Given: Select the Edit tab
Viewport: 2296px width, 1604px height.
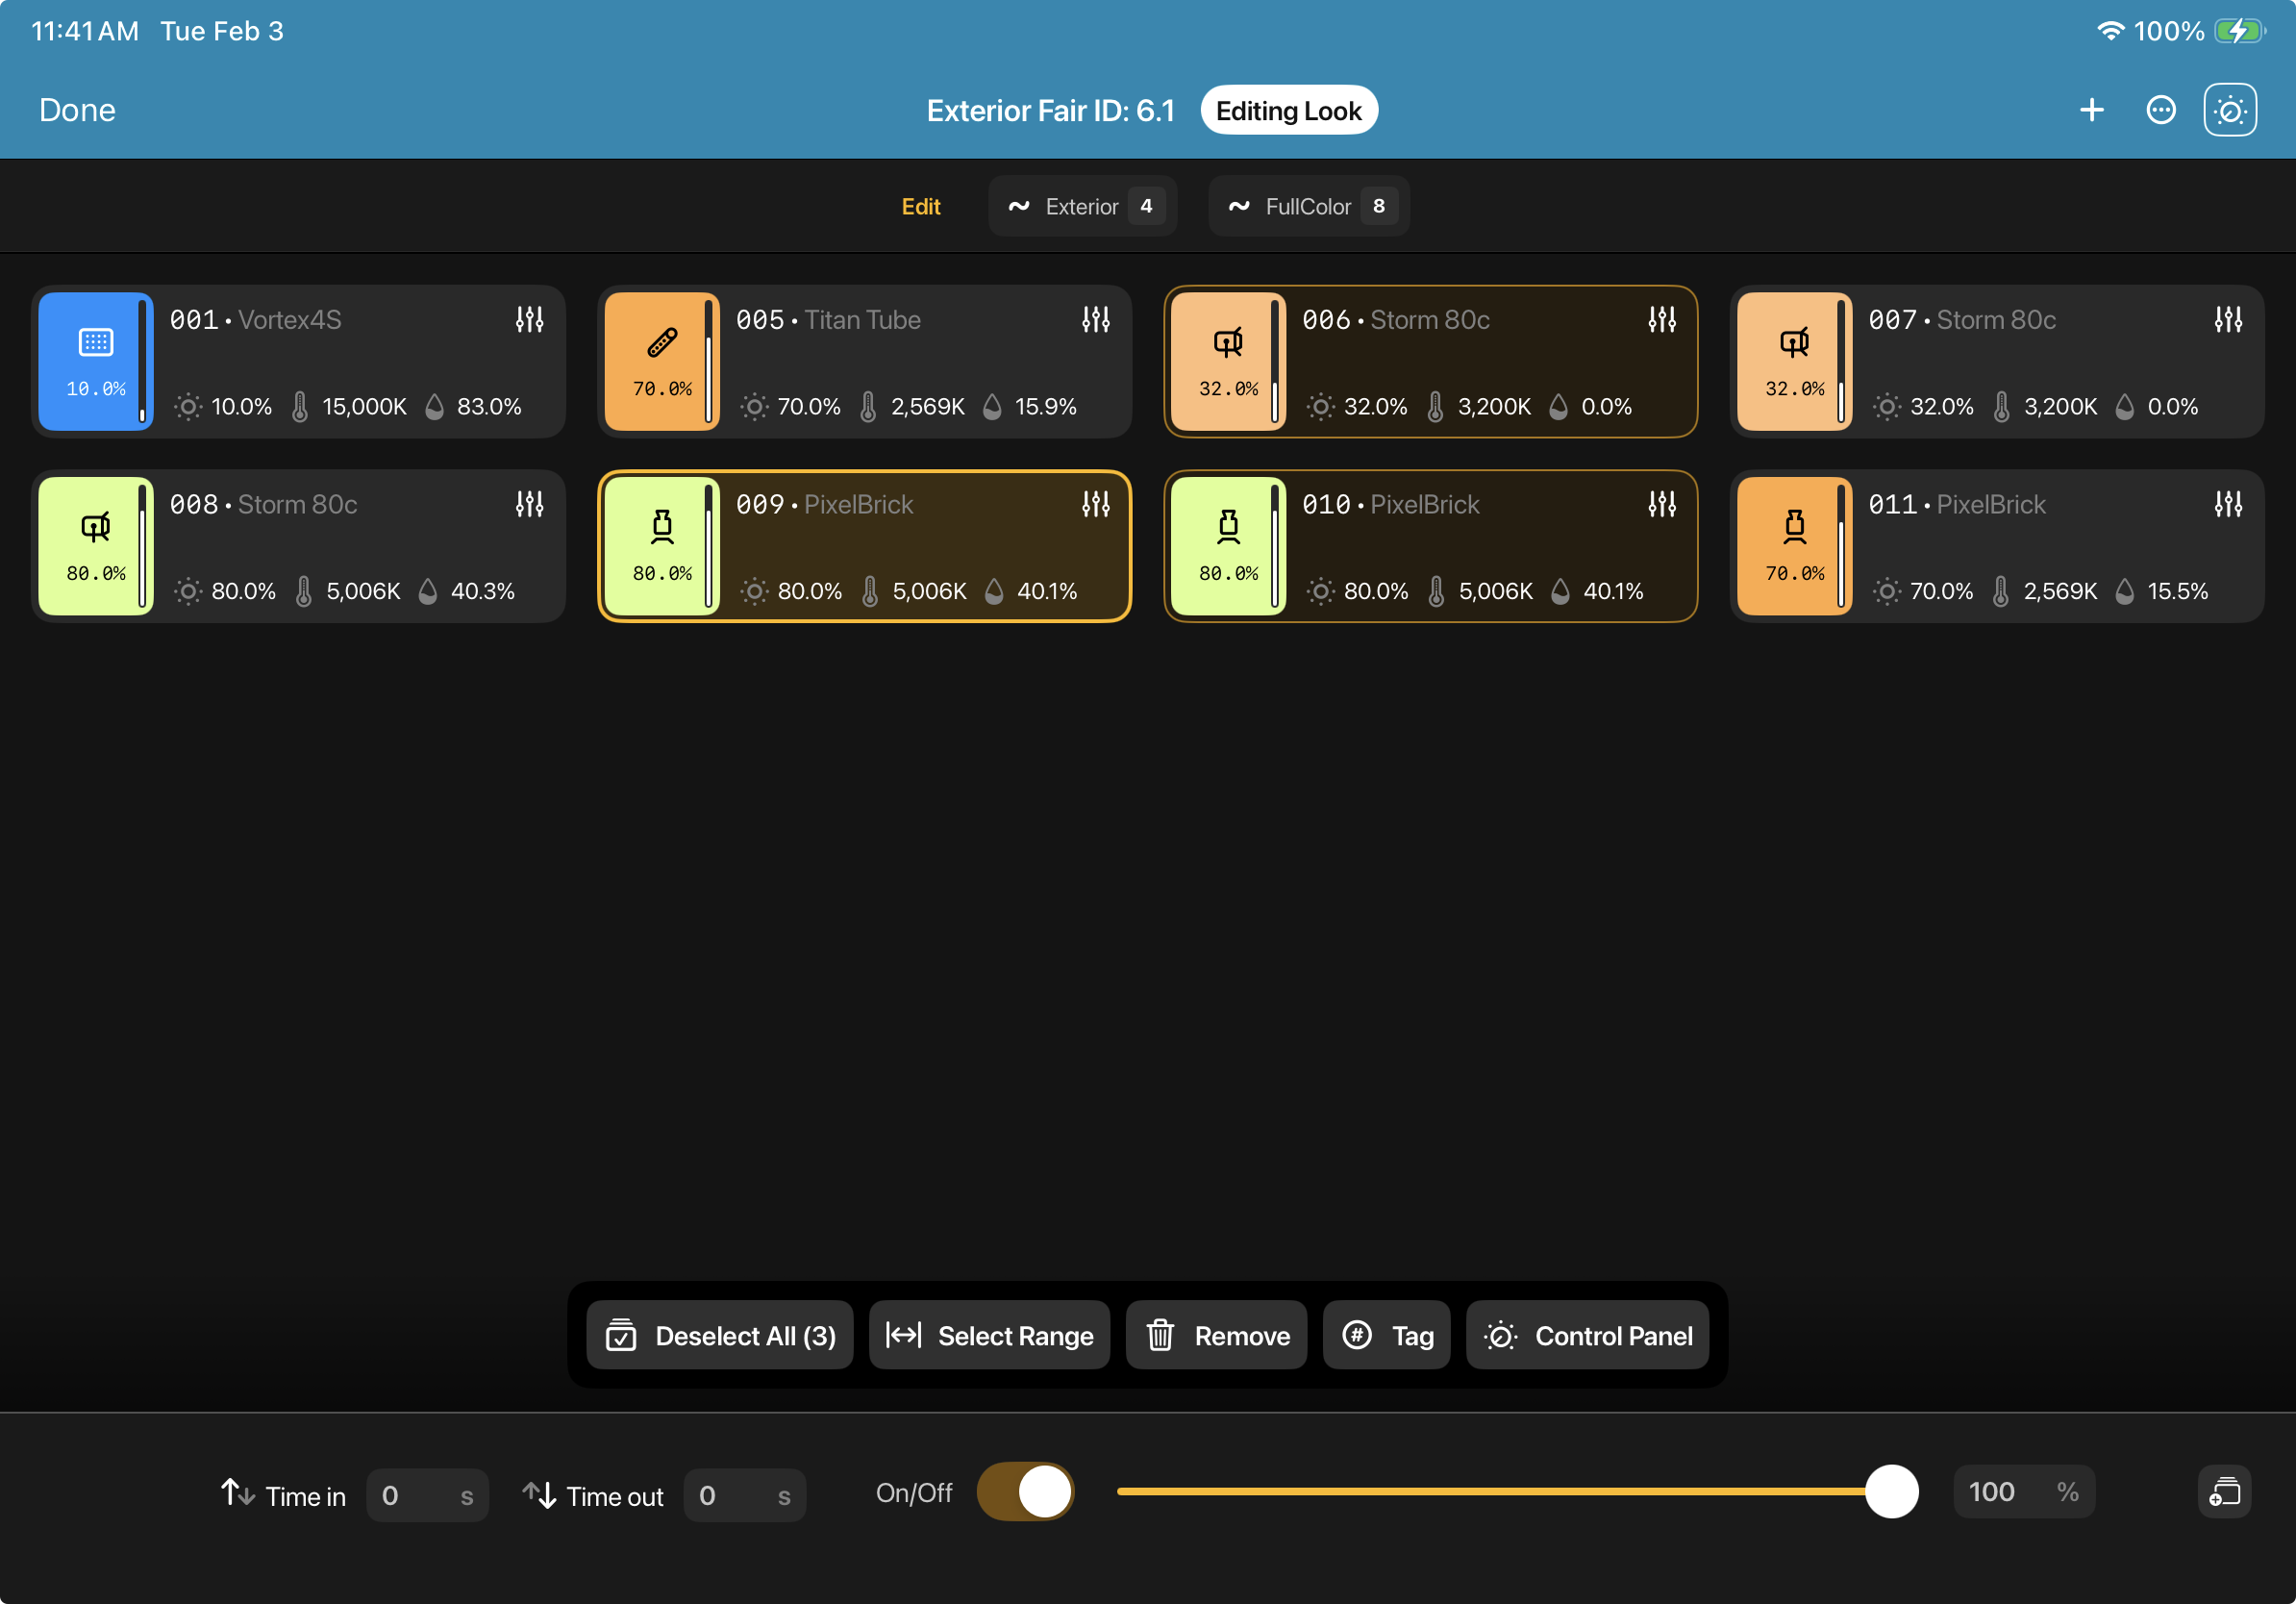Looking at the screenshot, I should click(920, 207).
